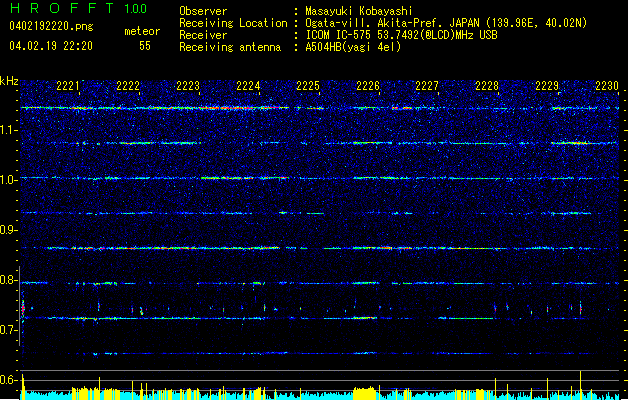Click the 2224 time marker
This screenshot has height=400, width=629.
(248, 86)
